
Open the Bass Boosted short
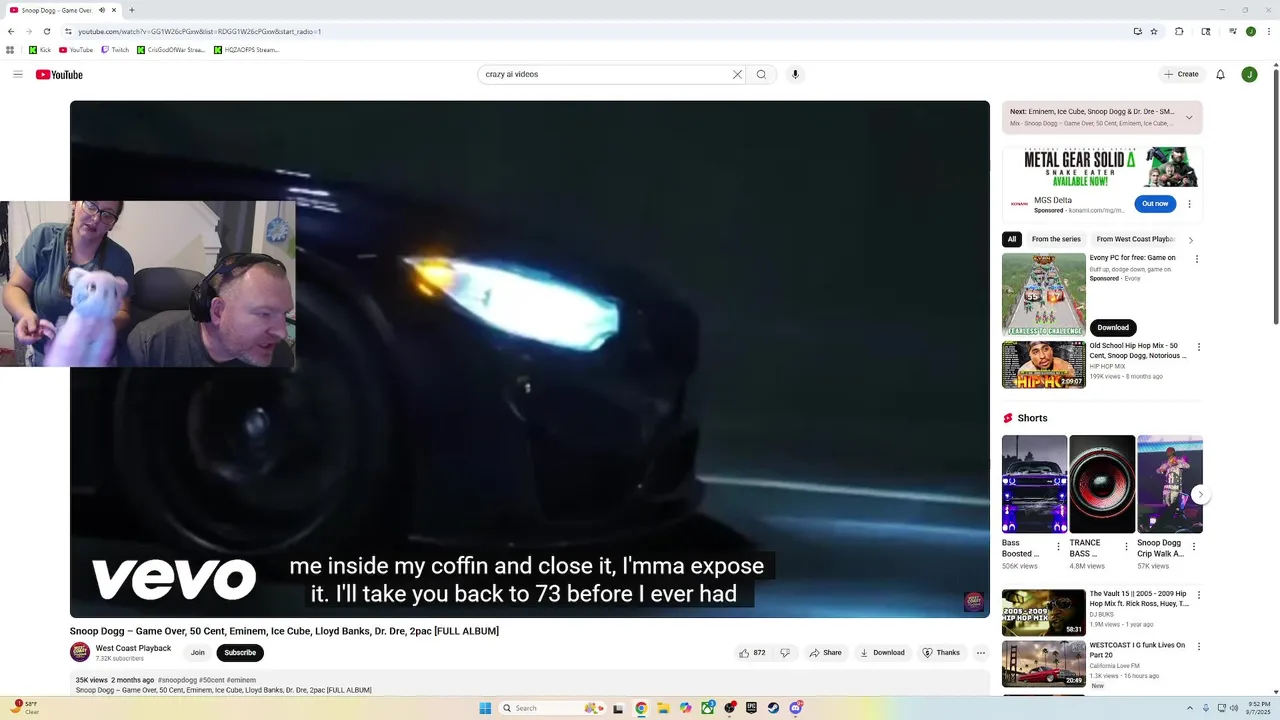pos(1034,484)
